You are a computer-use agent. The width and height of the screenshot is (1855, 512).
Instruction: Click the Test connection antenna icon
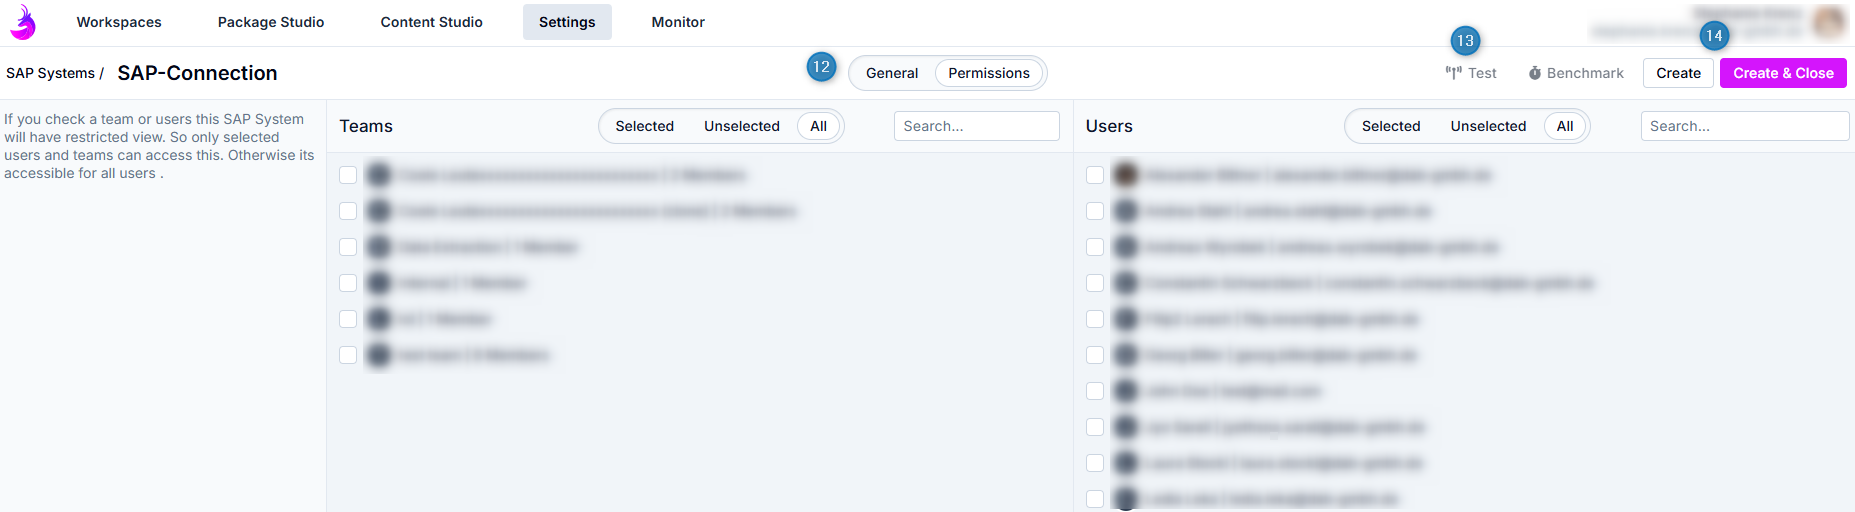click(1453, 73)
